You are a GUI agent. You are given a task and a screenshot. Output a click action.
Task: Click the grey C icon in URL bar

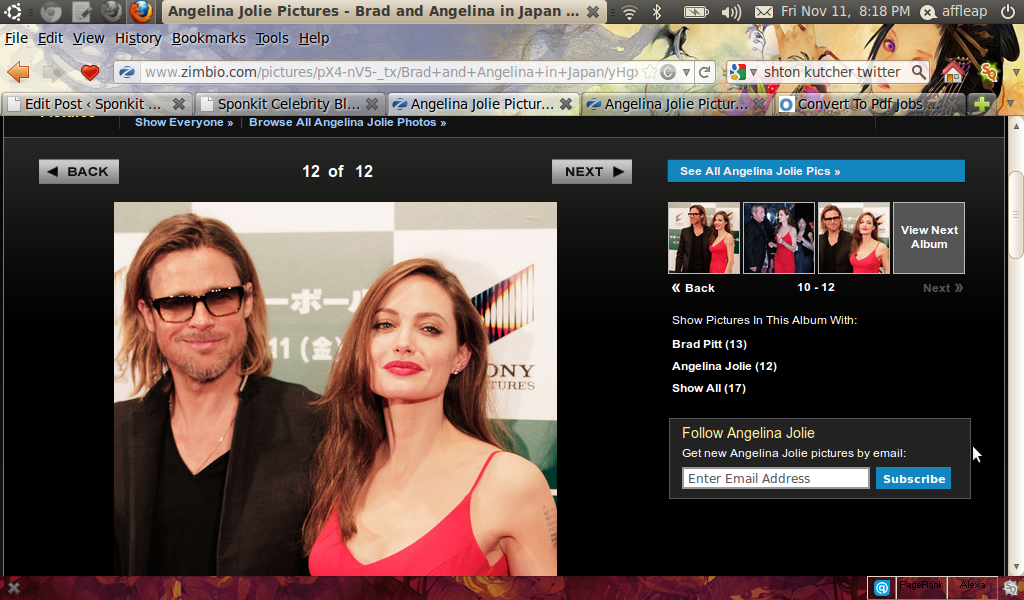[x=667, y=72]
